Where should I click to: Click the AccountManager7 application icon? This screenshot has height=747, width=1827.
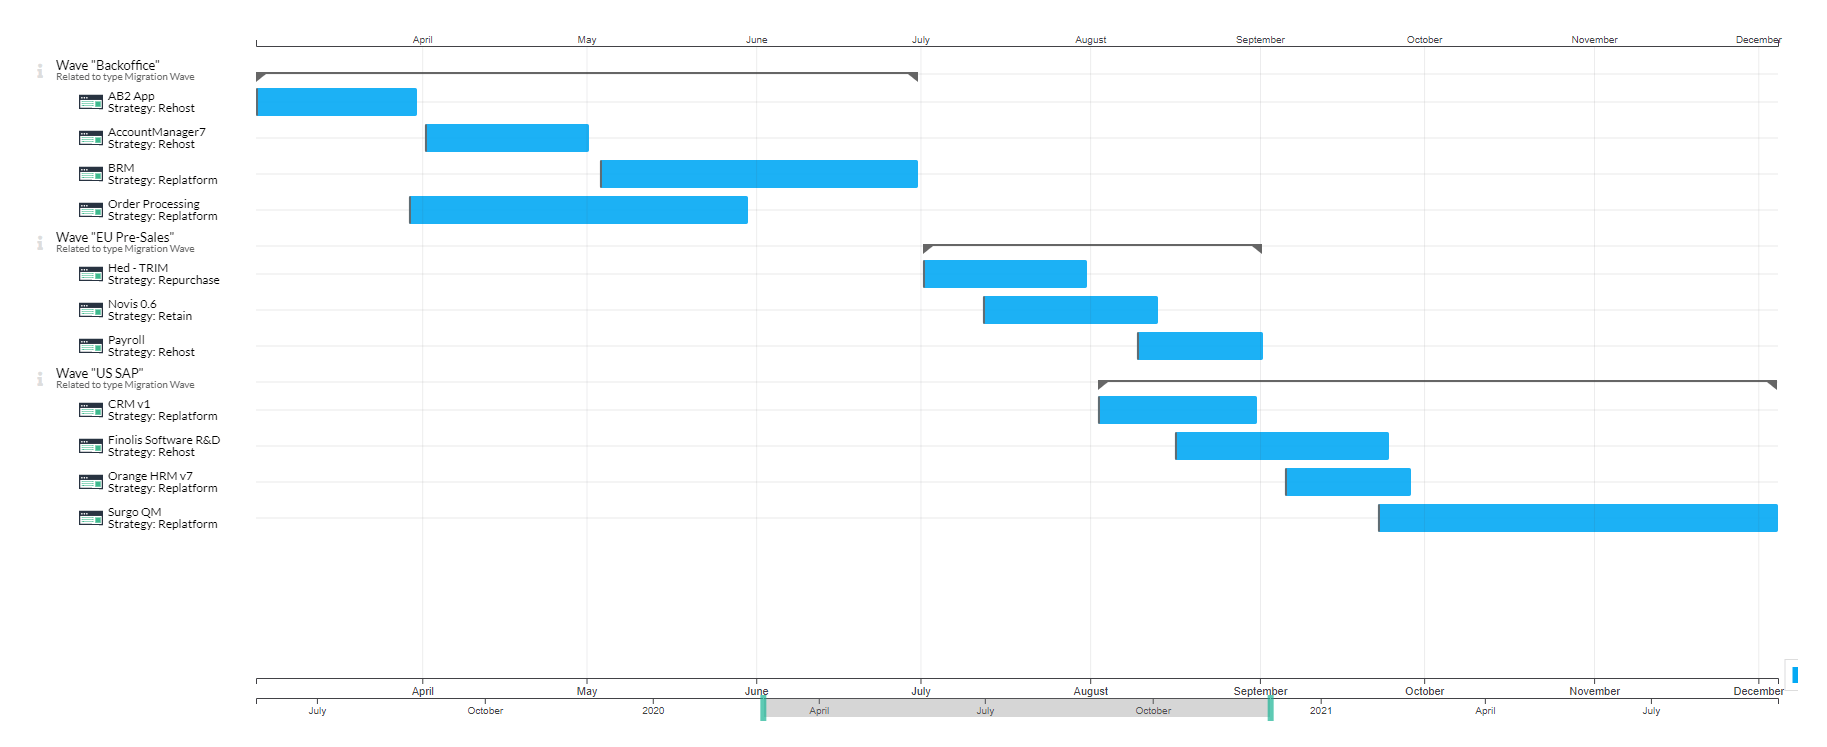click(91, 138)
